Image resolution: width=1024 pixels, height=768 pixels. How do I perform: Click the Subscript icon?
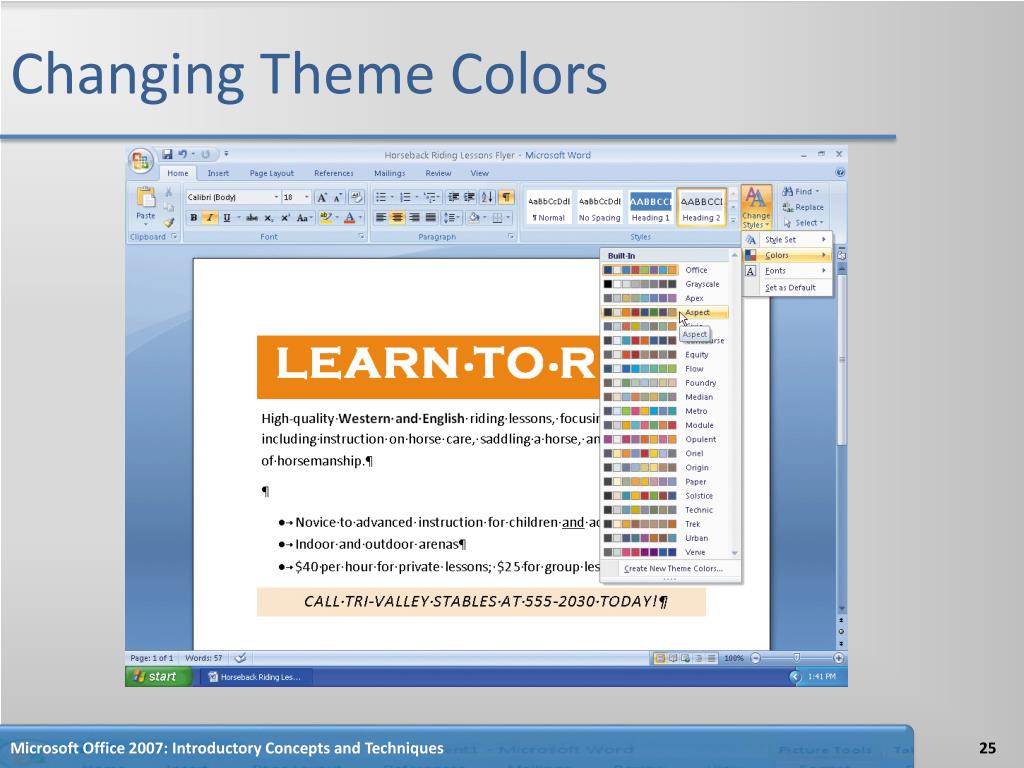[x=268, y=218]
